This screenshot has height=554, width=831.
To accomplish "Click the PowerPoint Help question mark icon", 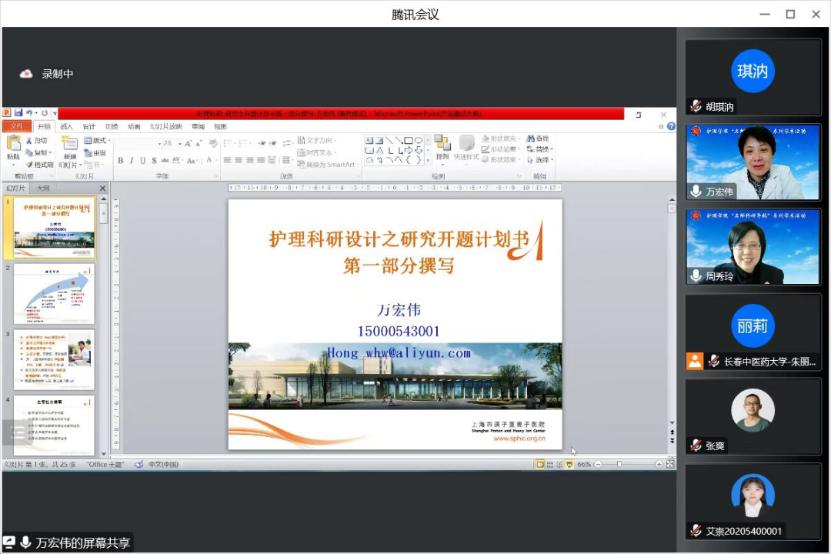I will [665, 127].
